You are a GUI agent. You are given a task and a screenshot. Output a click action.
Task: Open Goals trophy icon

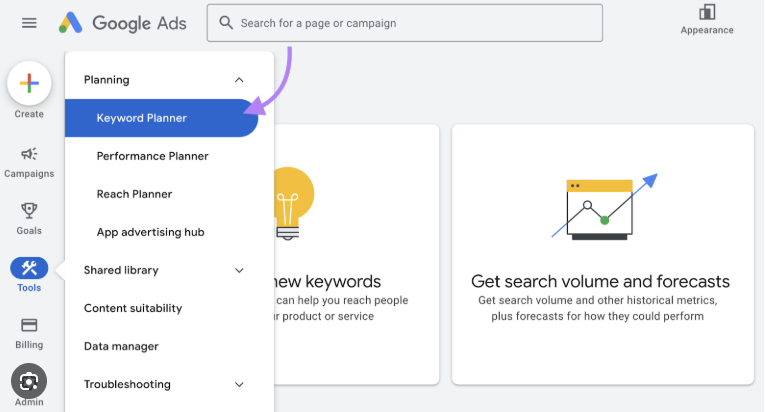pyautogui.click(x=29, y=211)
